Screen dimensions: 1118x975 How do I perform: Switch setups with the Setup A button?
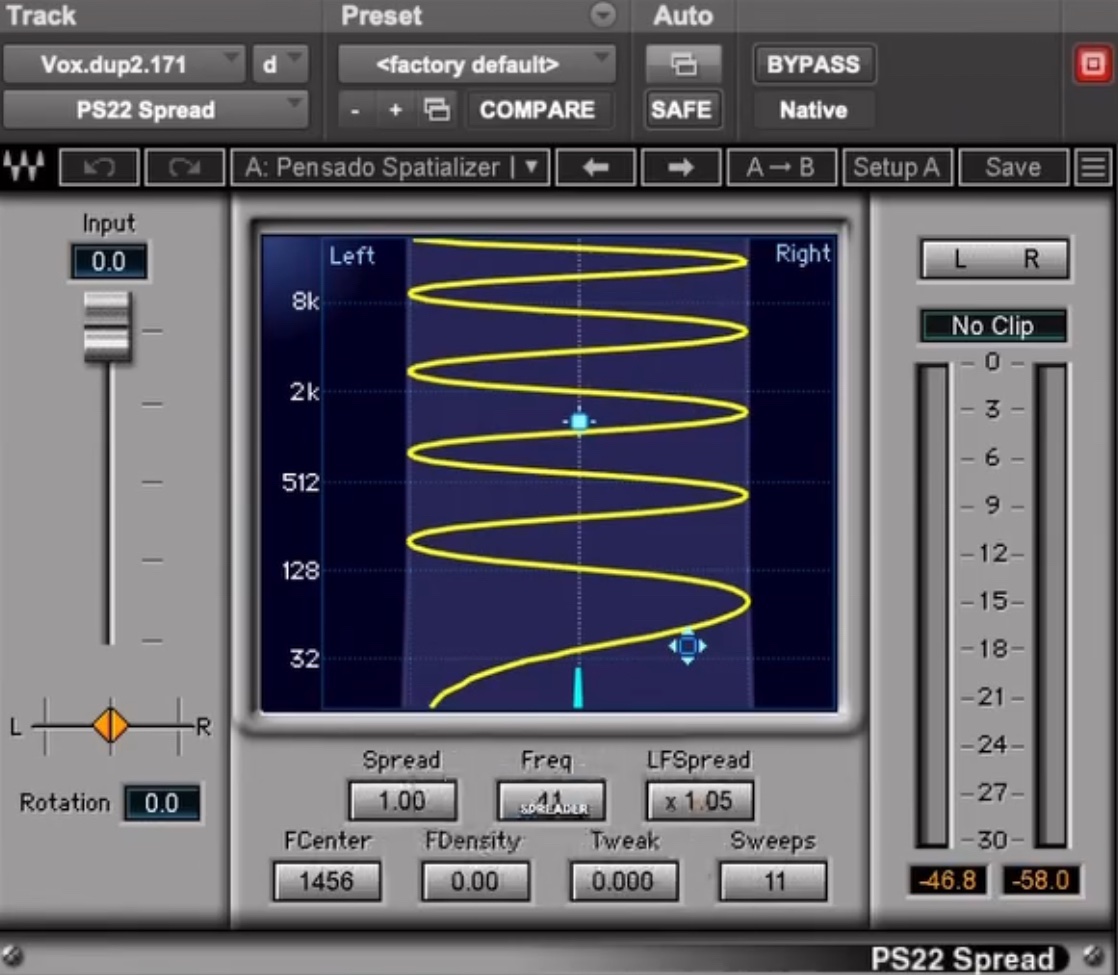(897, 168)
